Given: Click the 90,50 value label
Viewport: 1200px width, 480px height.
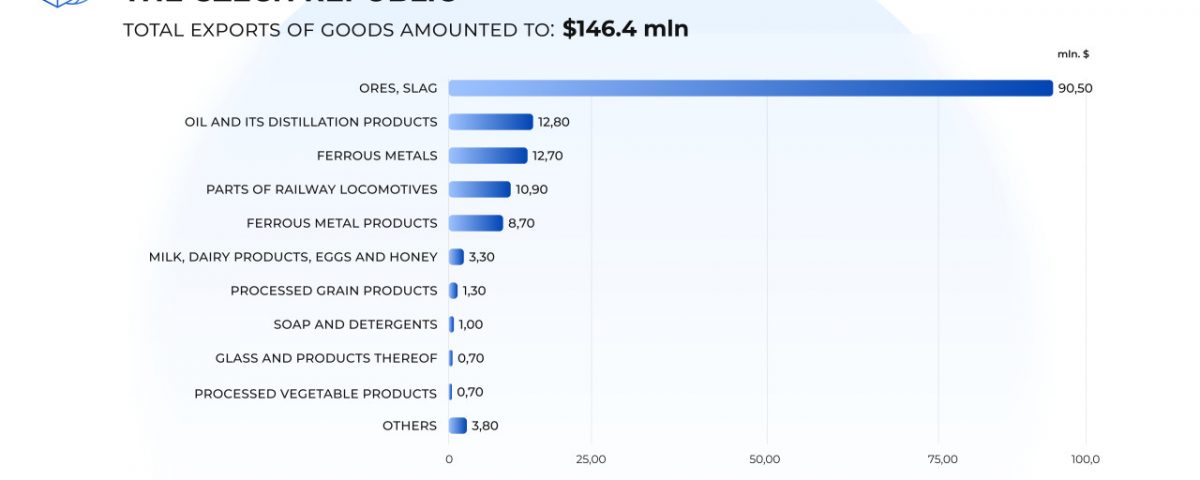Looking at the screenshot, I should pos(1076,88).
